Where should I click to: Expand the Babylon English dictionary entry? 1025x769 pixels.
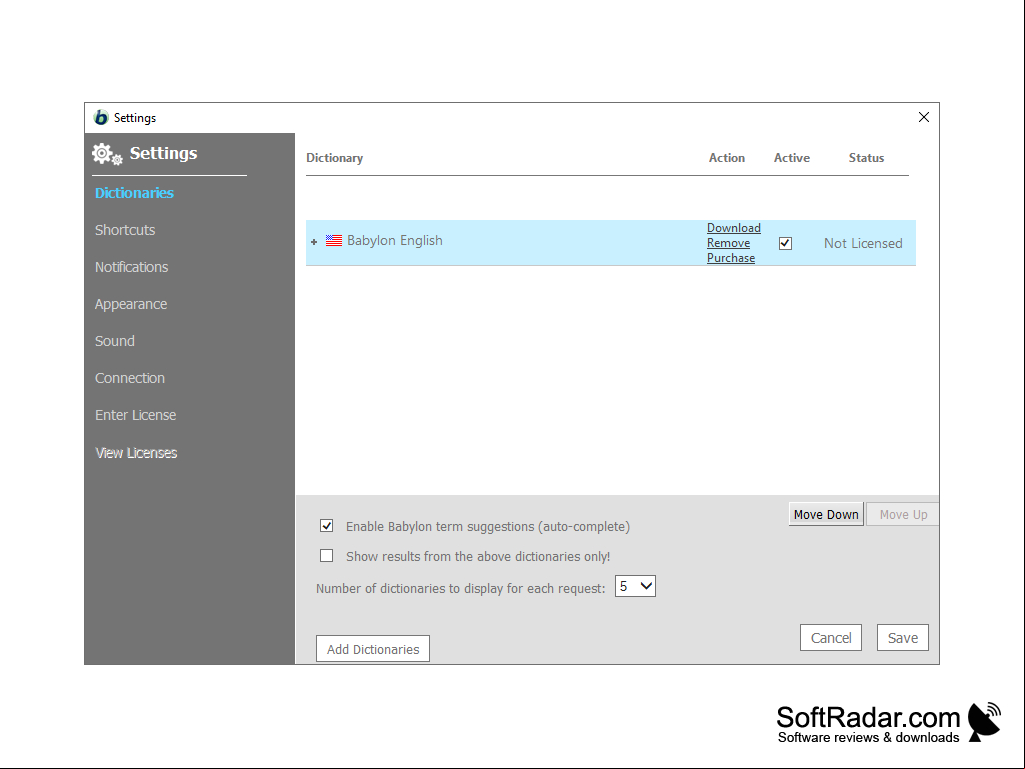tap(314, 242)
